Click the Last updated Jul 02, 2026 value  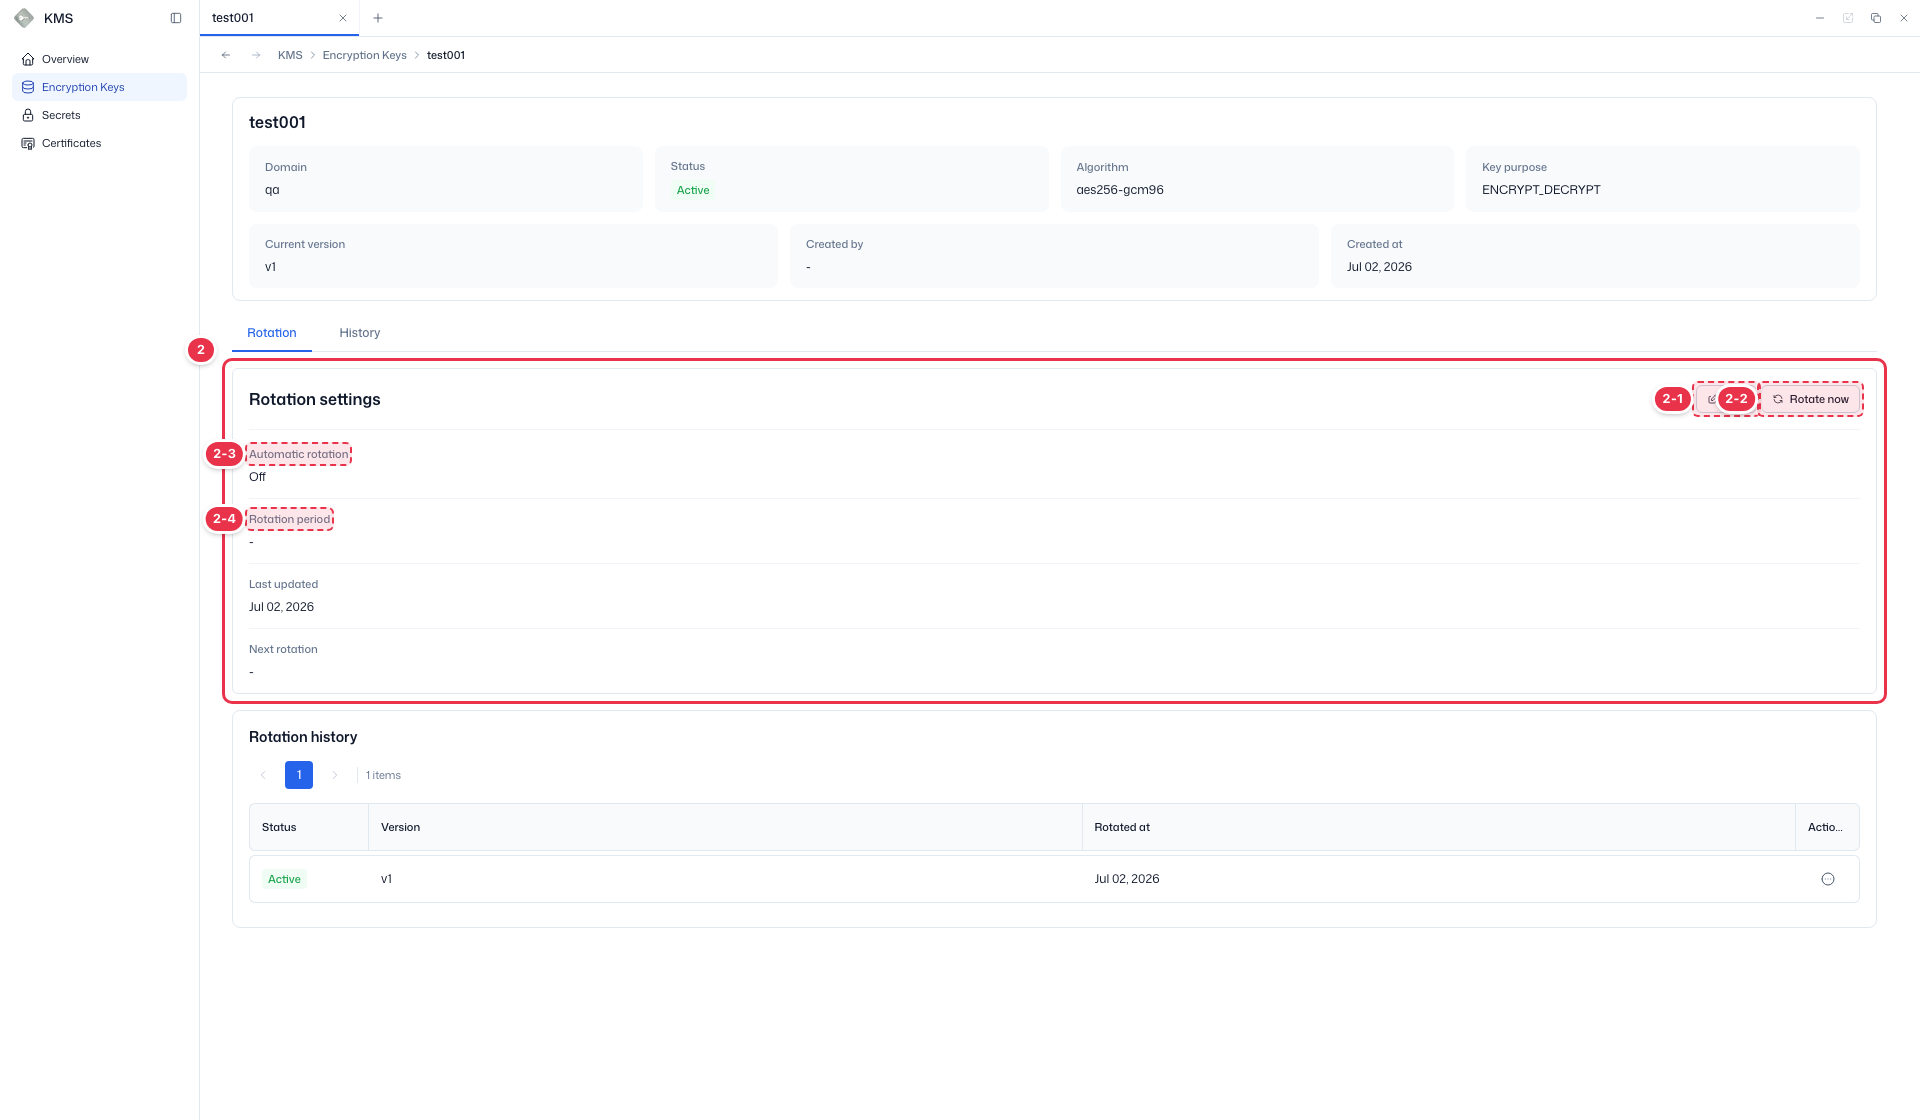coord(281,607)
